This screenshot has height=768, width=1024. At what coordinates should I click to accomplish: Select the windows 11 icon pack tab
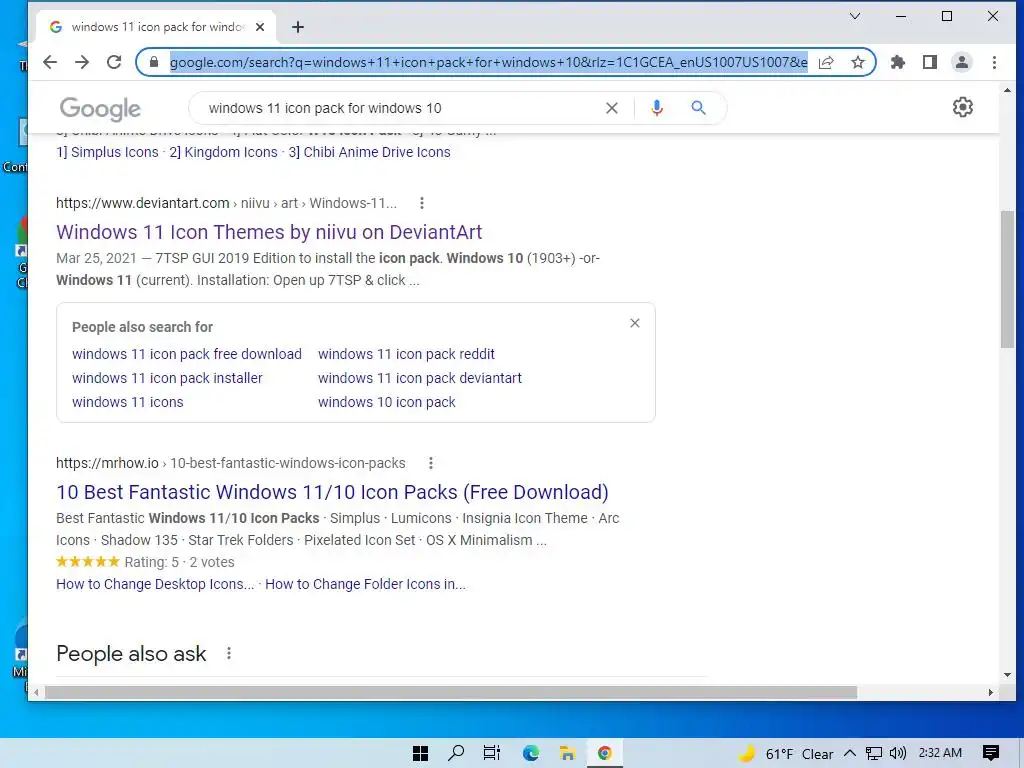click(x=157, y=27)
